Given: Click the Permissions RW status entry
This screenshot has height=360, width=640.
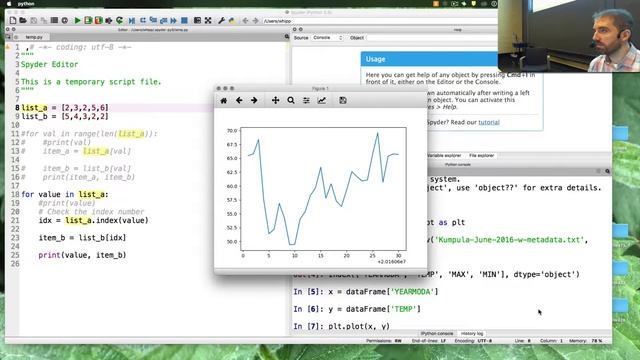Looking at the screenshot, I should (x=384, y=340).
